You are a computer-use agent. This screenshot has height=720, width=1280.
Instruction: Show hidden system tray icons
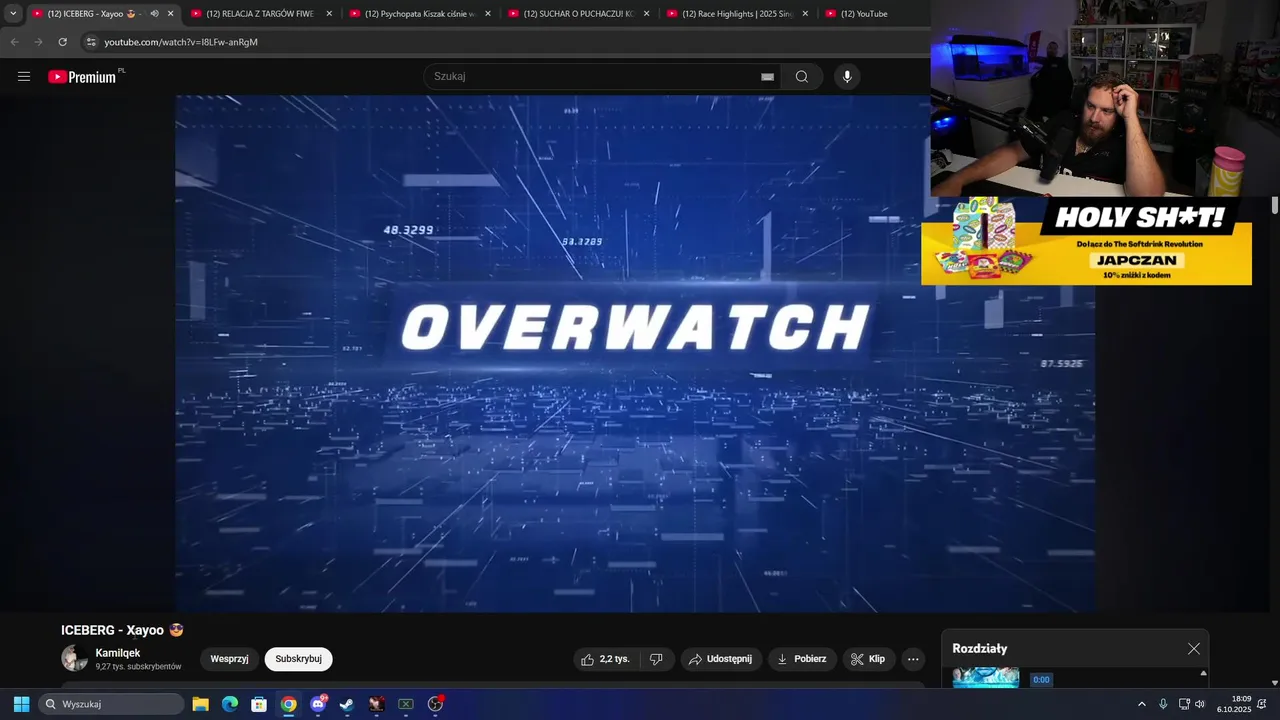point(1142,704)
